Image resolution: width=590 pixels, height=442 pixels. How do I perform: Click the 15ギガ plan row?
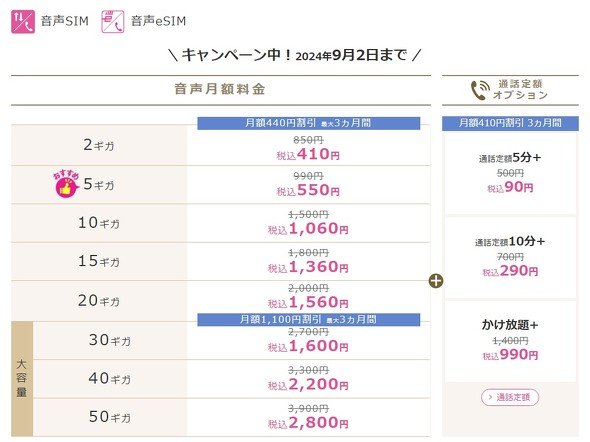[x=220, y=261]
